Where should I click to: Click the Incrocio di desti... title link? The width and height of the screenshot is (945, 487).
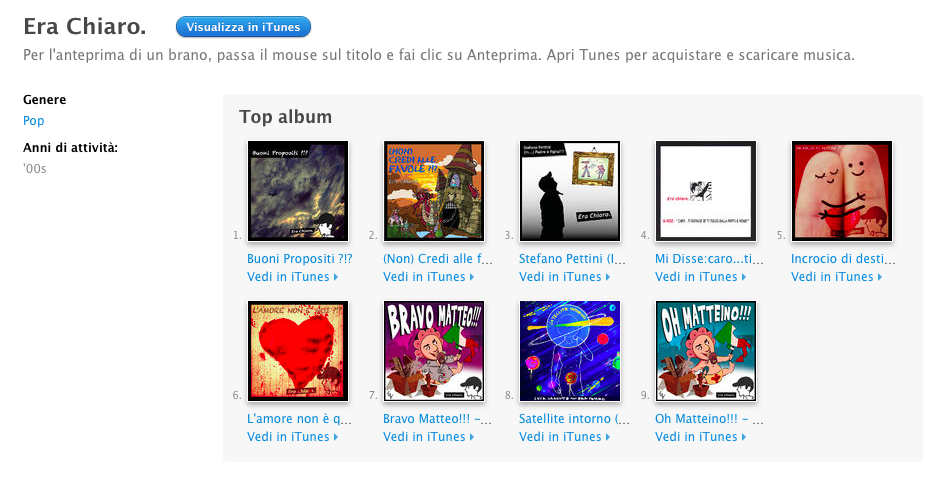click(x=843, y=259)
